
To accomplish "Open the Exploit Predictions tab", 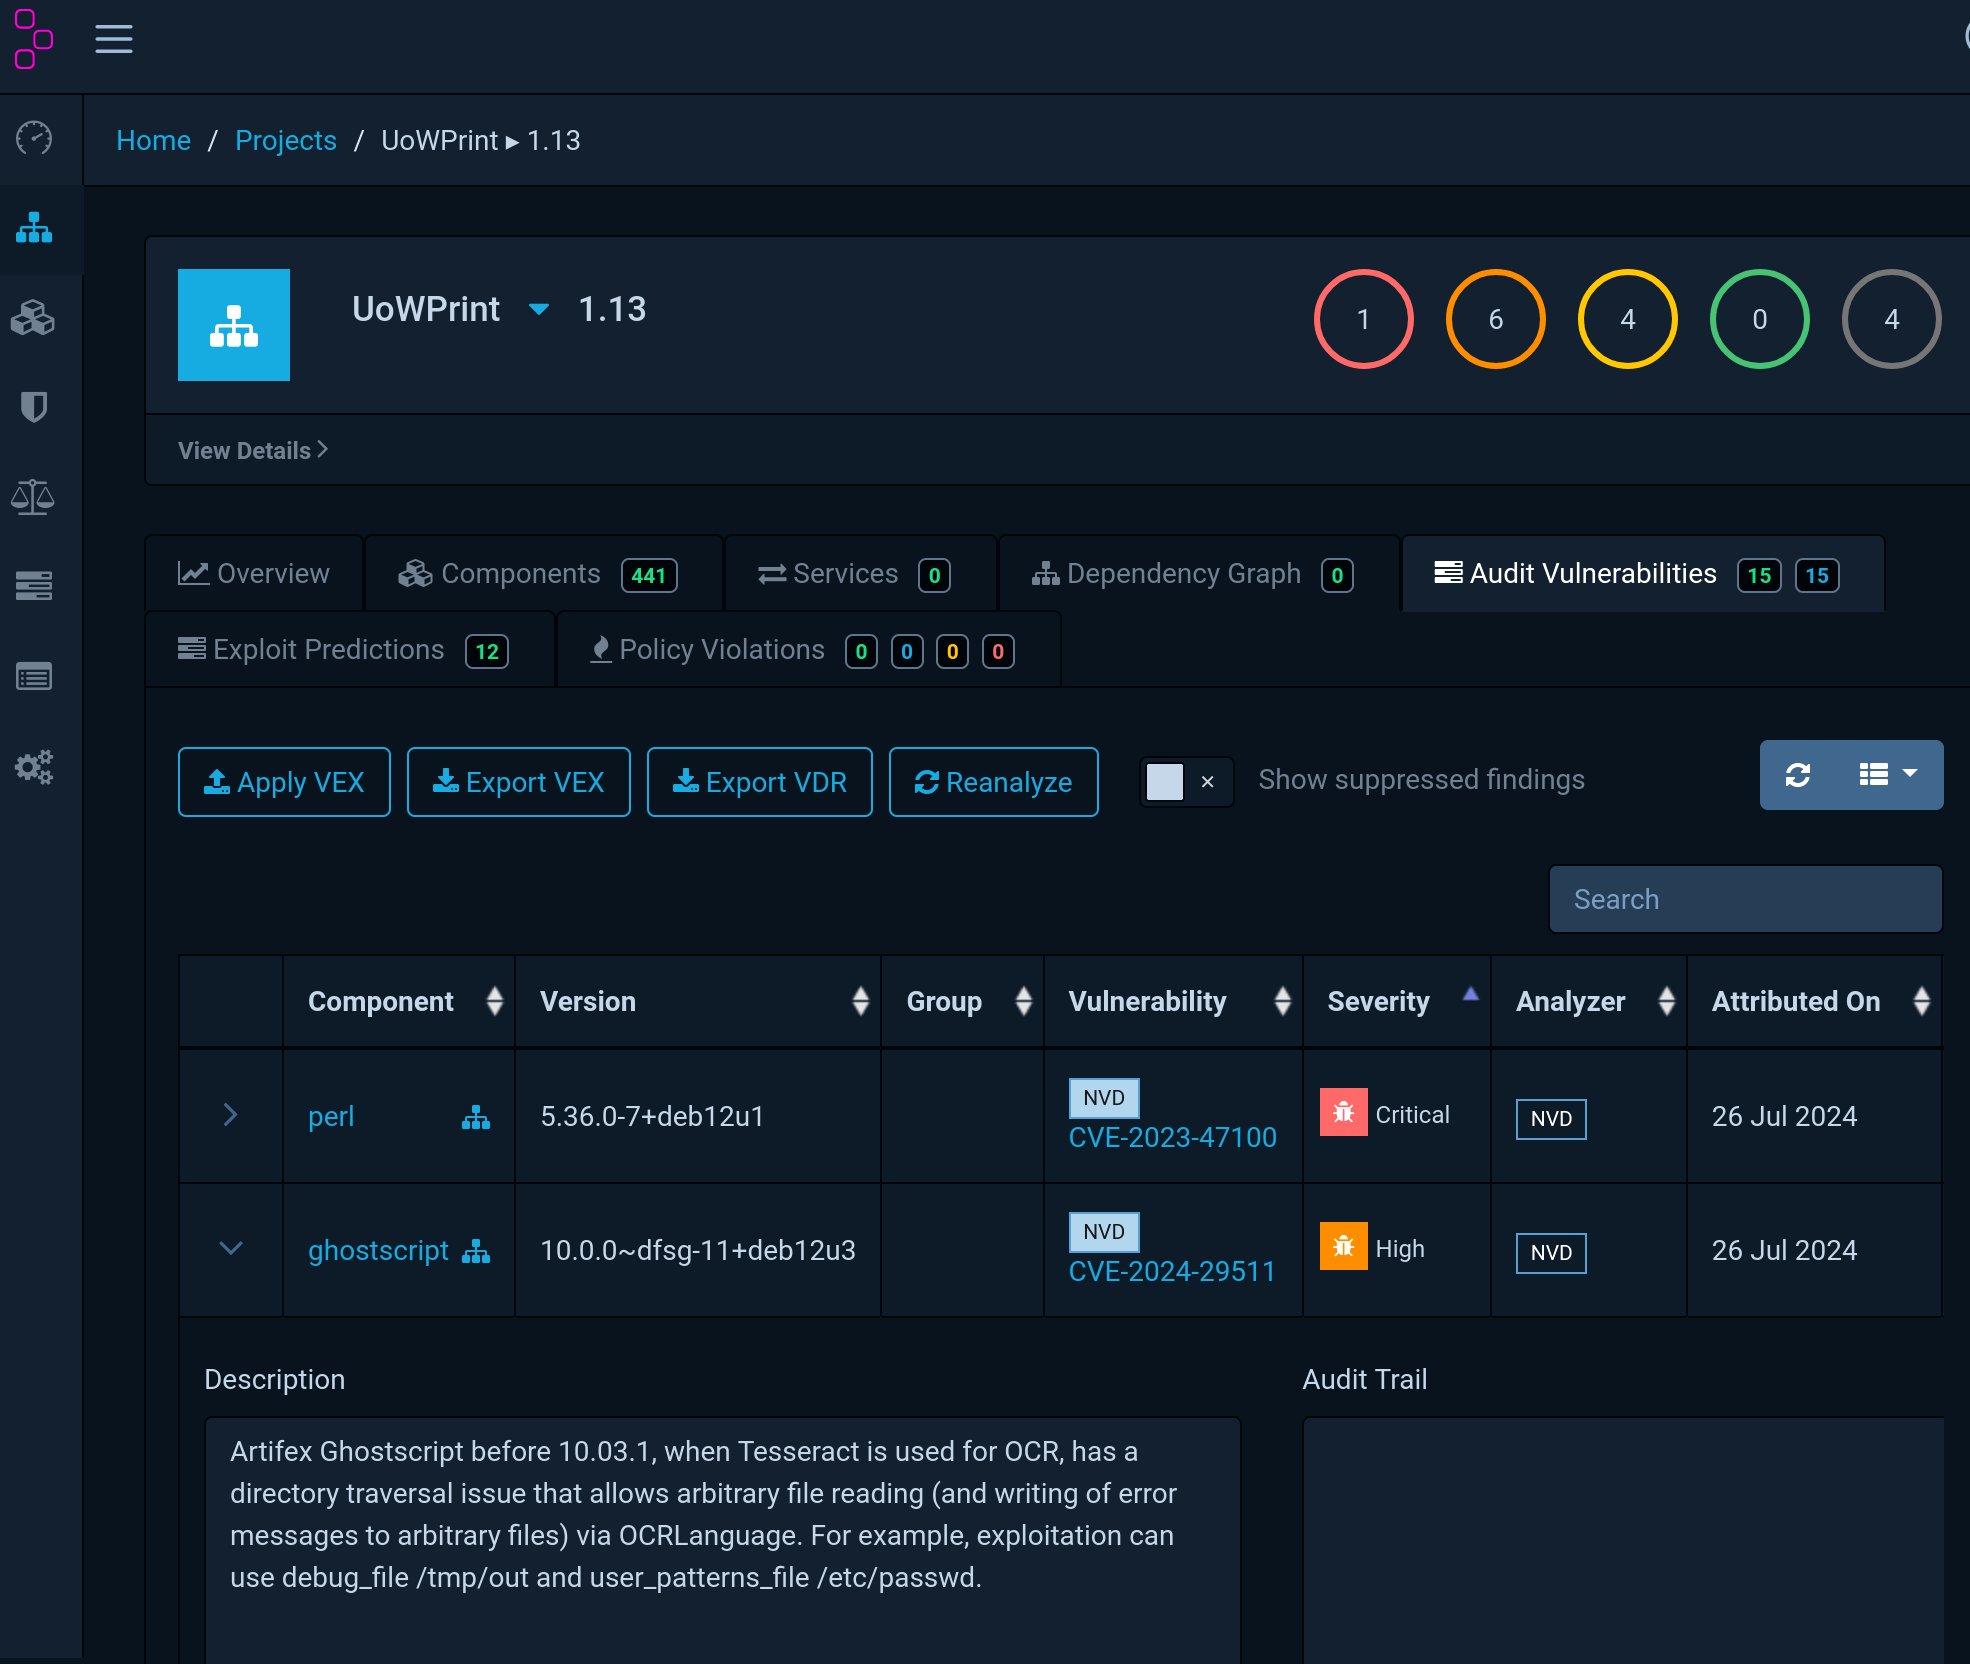I will point(328,649).
